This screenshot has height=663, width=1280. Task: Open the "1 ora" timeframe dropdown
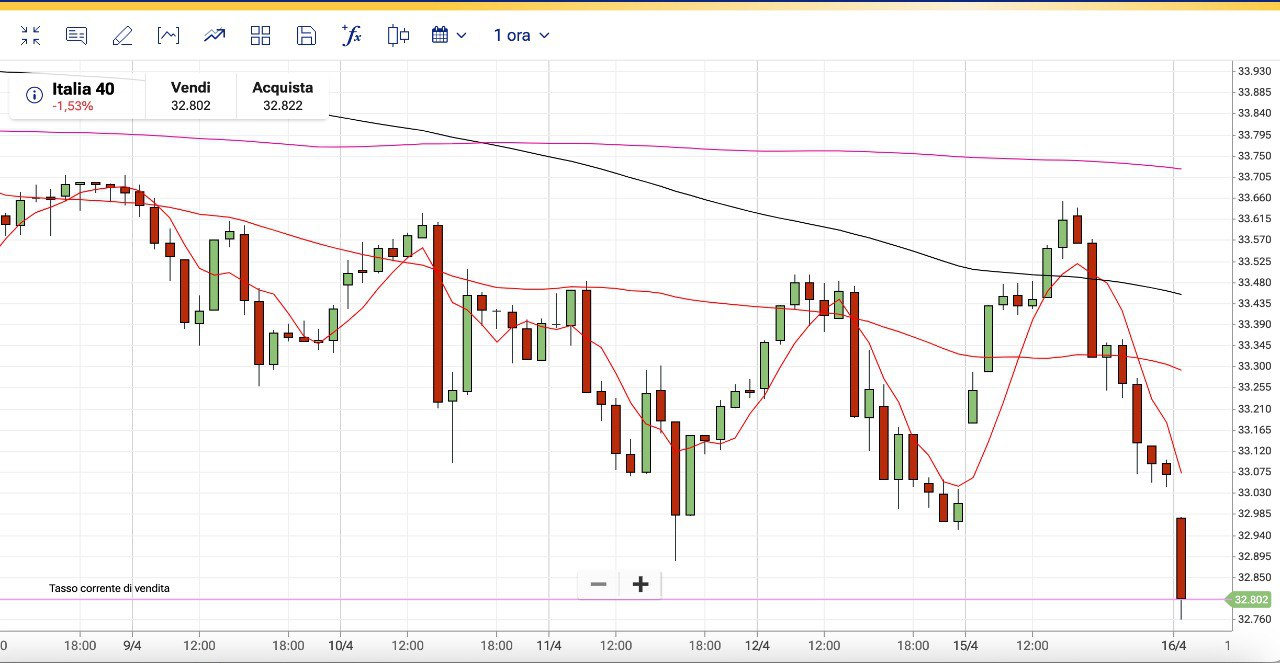point(521,36)
